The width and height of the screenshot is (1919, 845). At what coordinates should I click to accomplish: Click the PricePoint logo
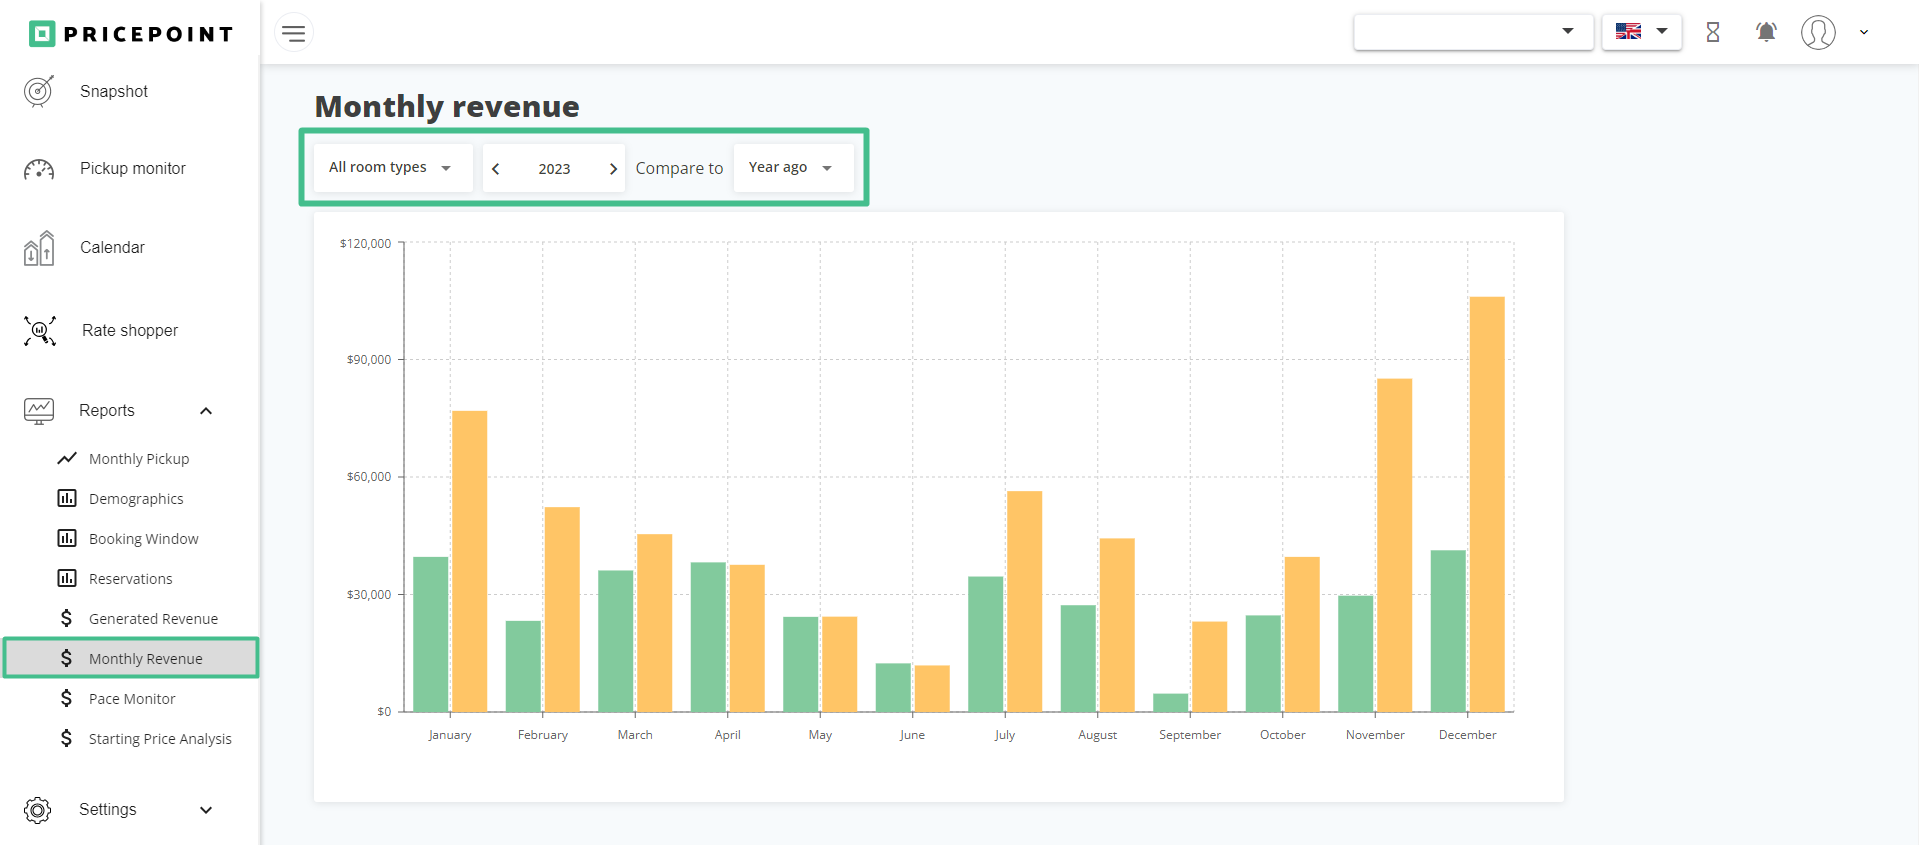pyautogui.click(x=131, y=34)
